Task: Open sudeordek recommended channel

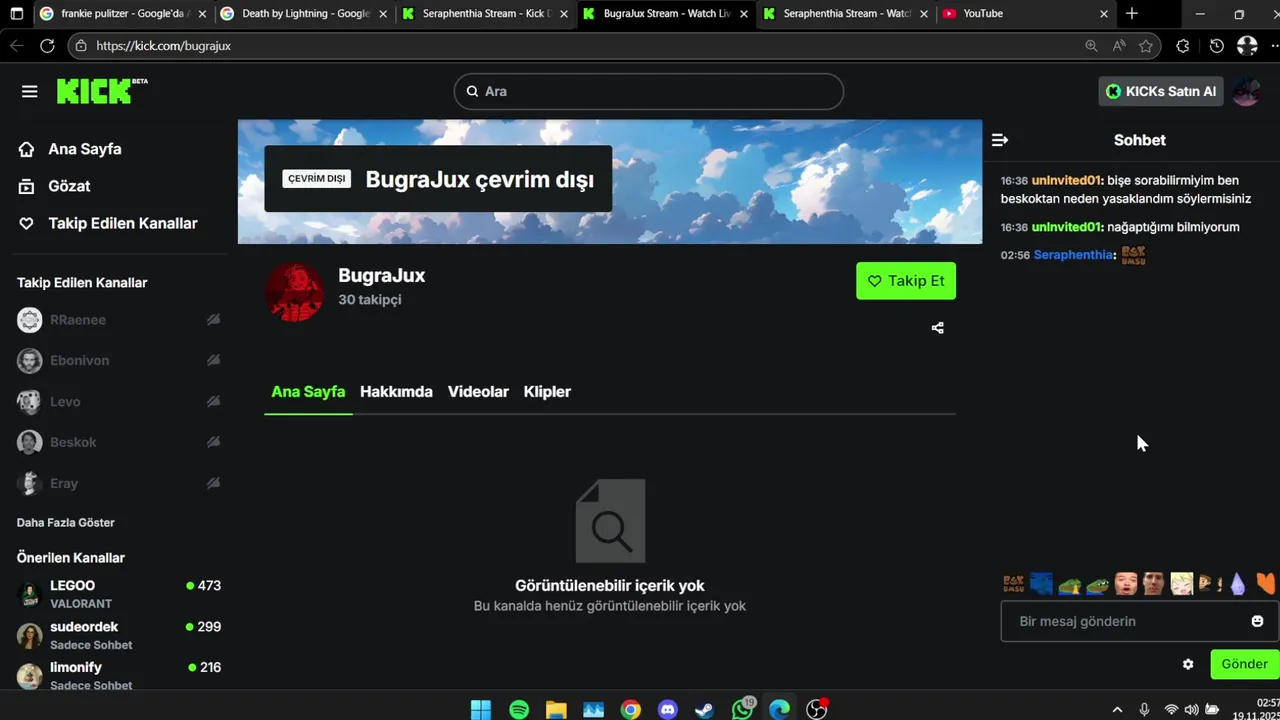Action: (x=119, y=635)
